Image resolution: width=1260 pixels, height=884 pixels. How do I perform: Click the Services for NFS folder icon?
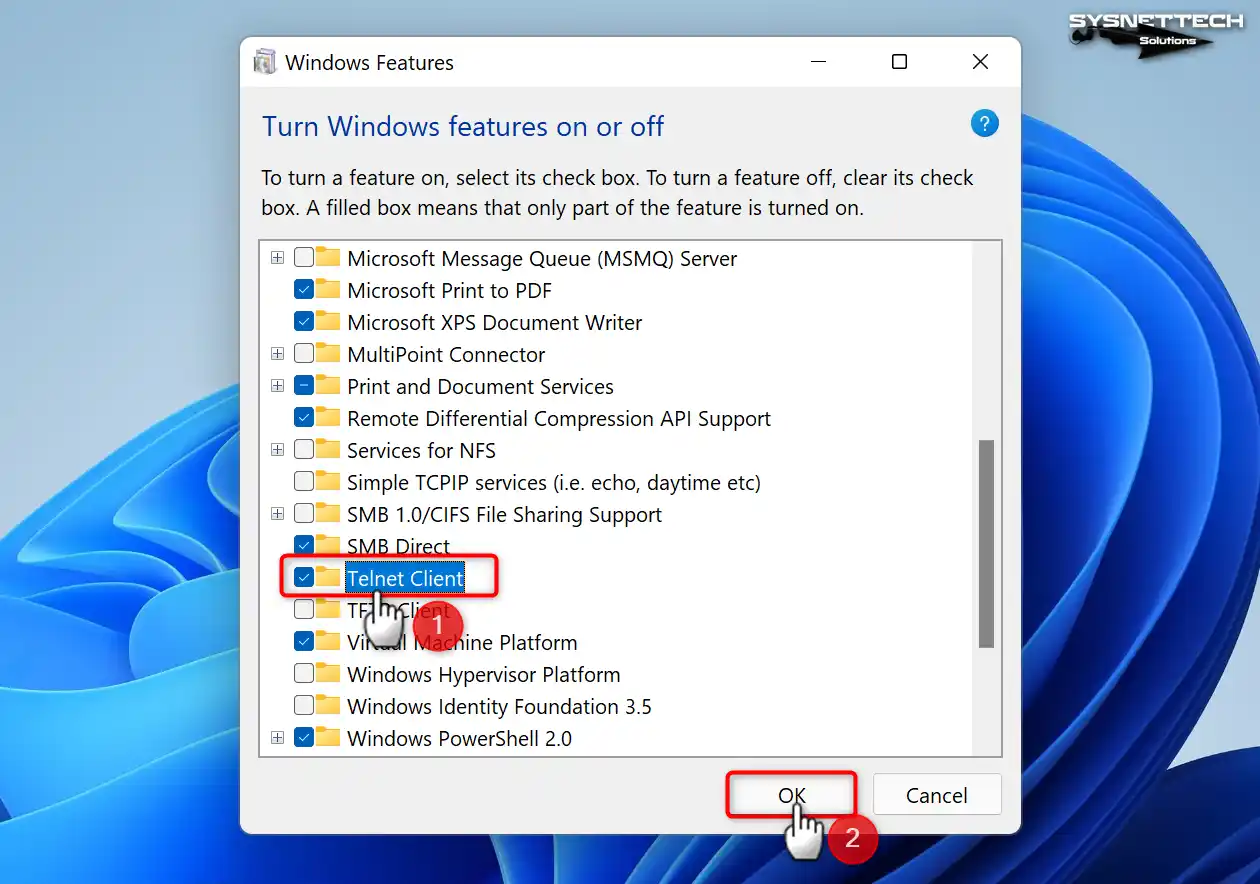[x=328, y=450]
